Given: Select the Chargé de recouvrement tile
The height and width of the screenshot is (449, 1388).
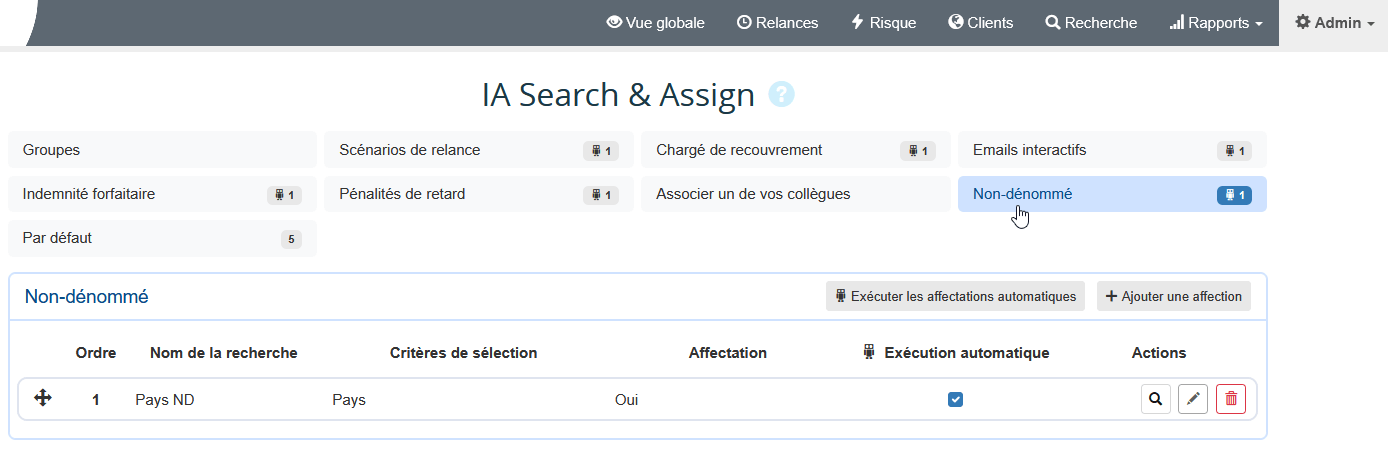Looking at the screenshot, I should pyautogui.click(x=796, y=150).
